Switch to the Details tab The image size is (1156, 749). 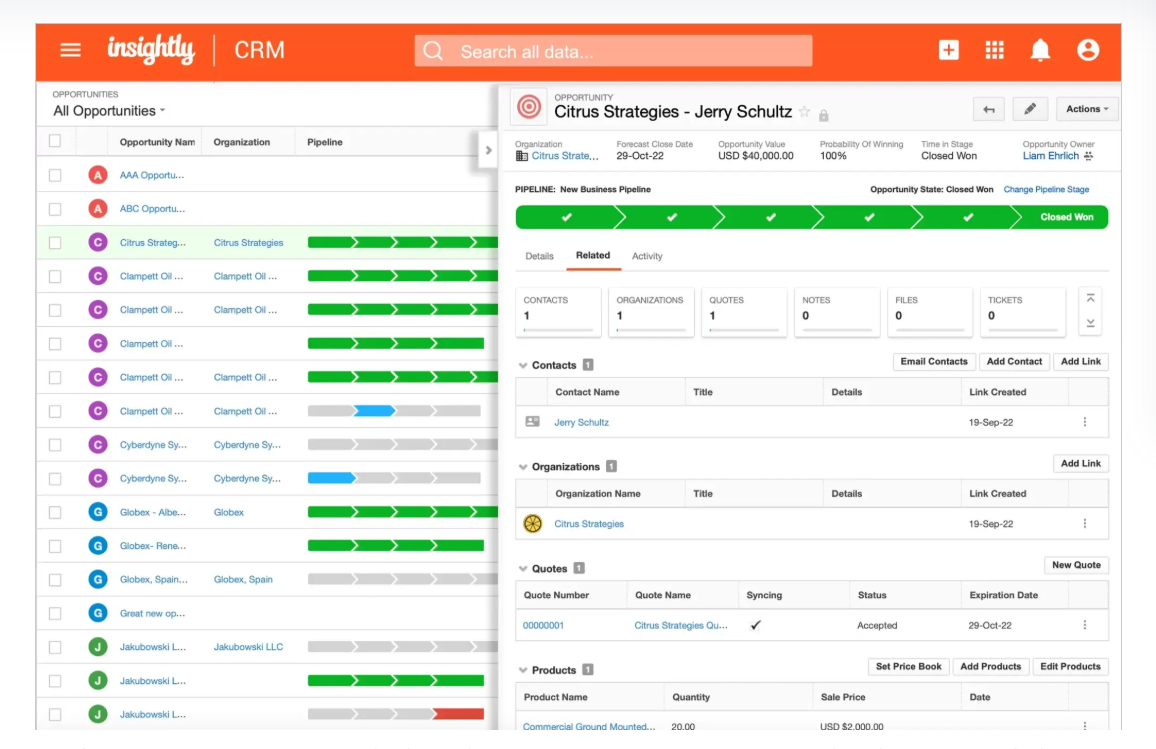tap(539, 256)
